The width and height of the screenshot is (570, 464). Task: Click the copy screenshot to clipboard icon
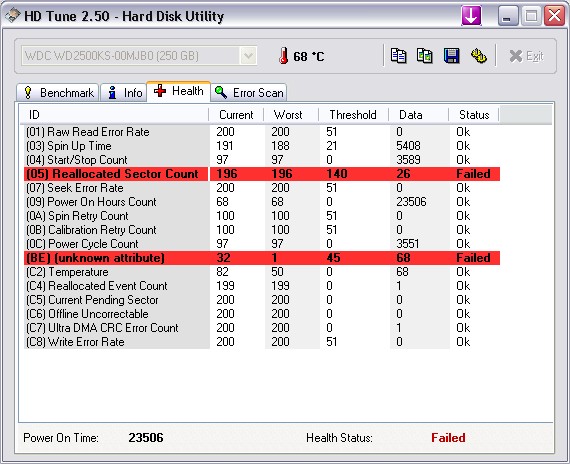(425, 56)
